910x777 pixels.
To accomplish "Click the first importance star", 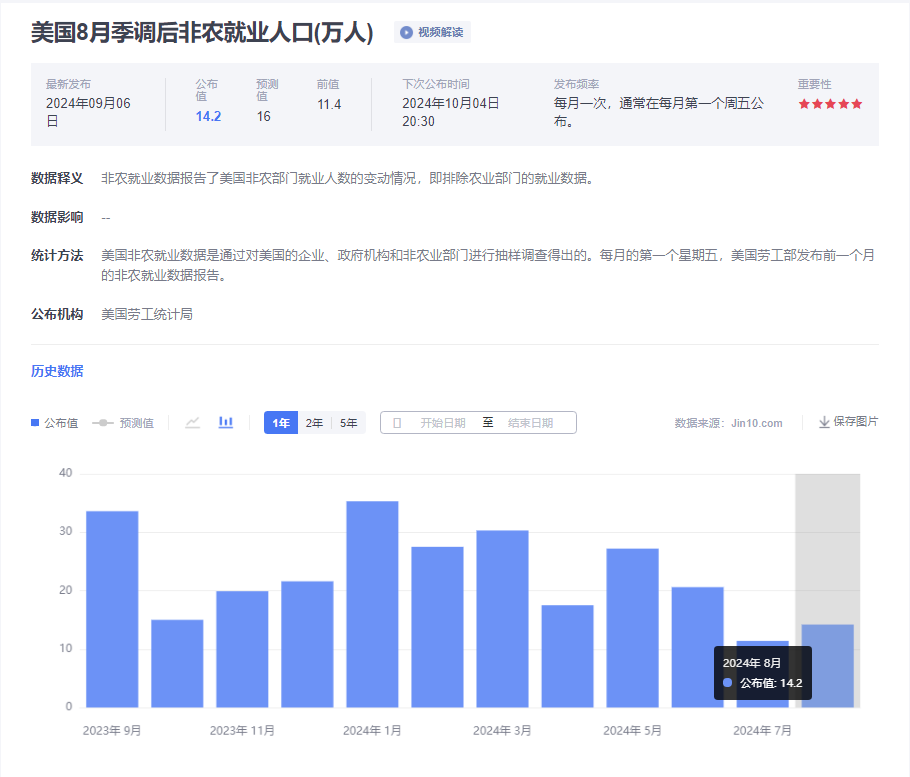I will 804,104.
